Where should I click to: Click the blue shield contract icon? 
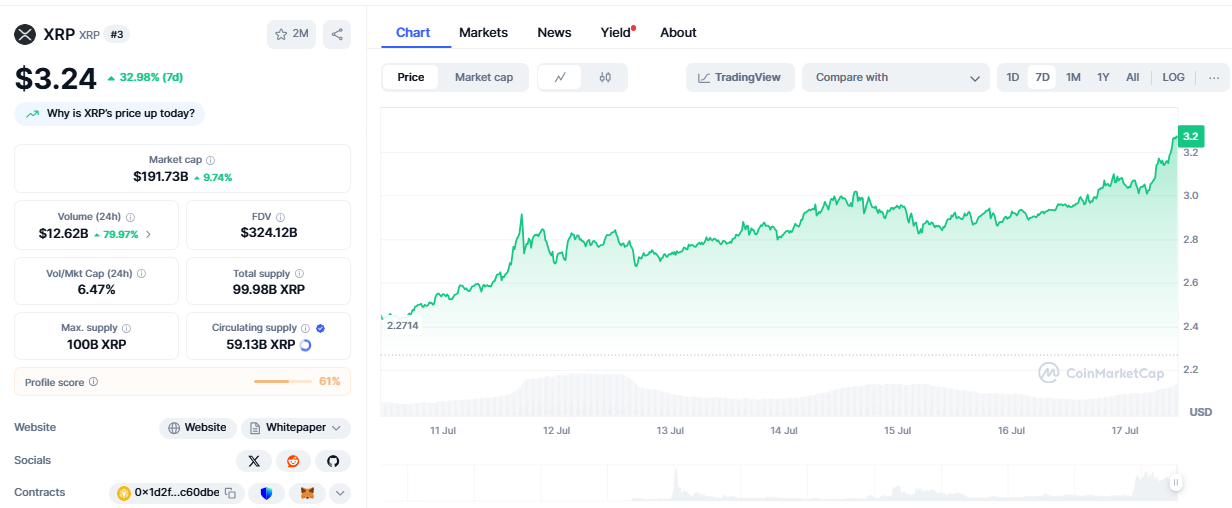click(266, 493)
